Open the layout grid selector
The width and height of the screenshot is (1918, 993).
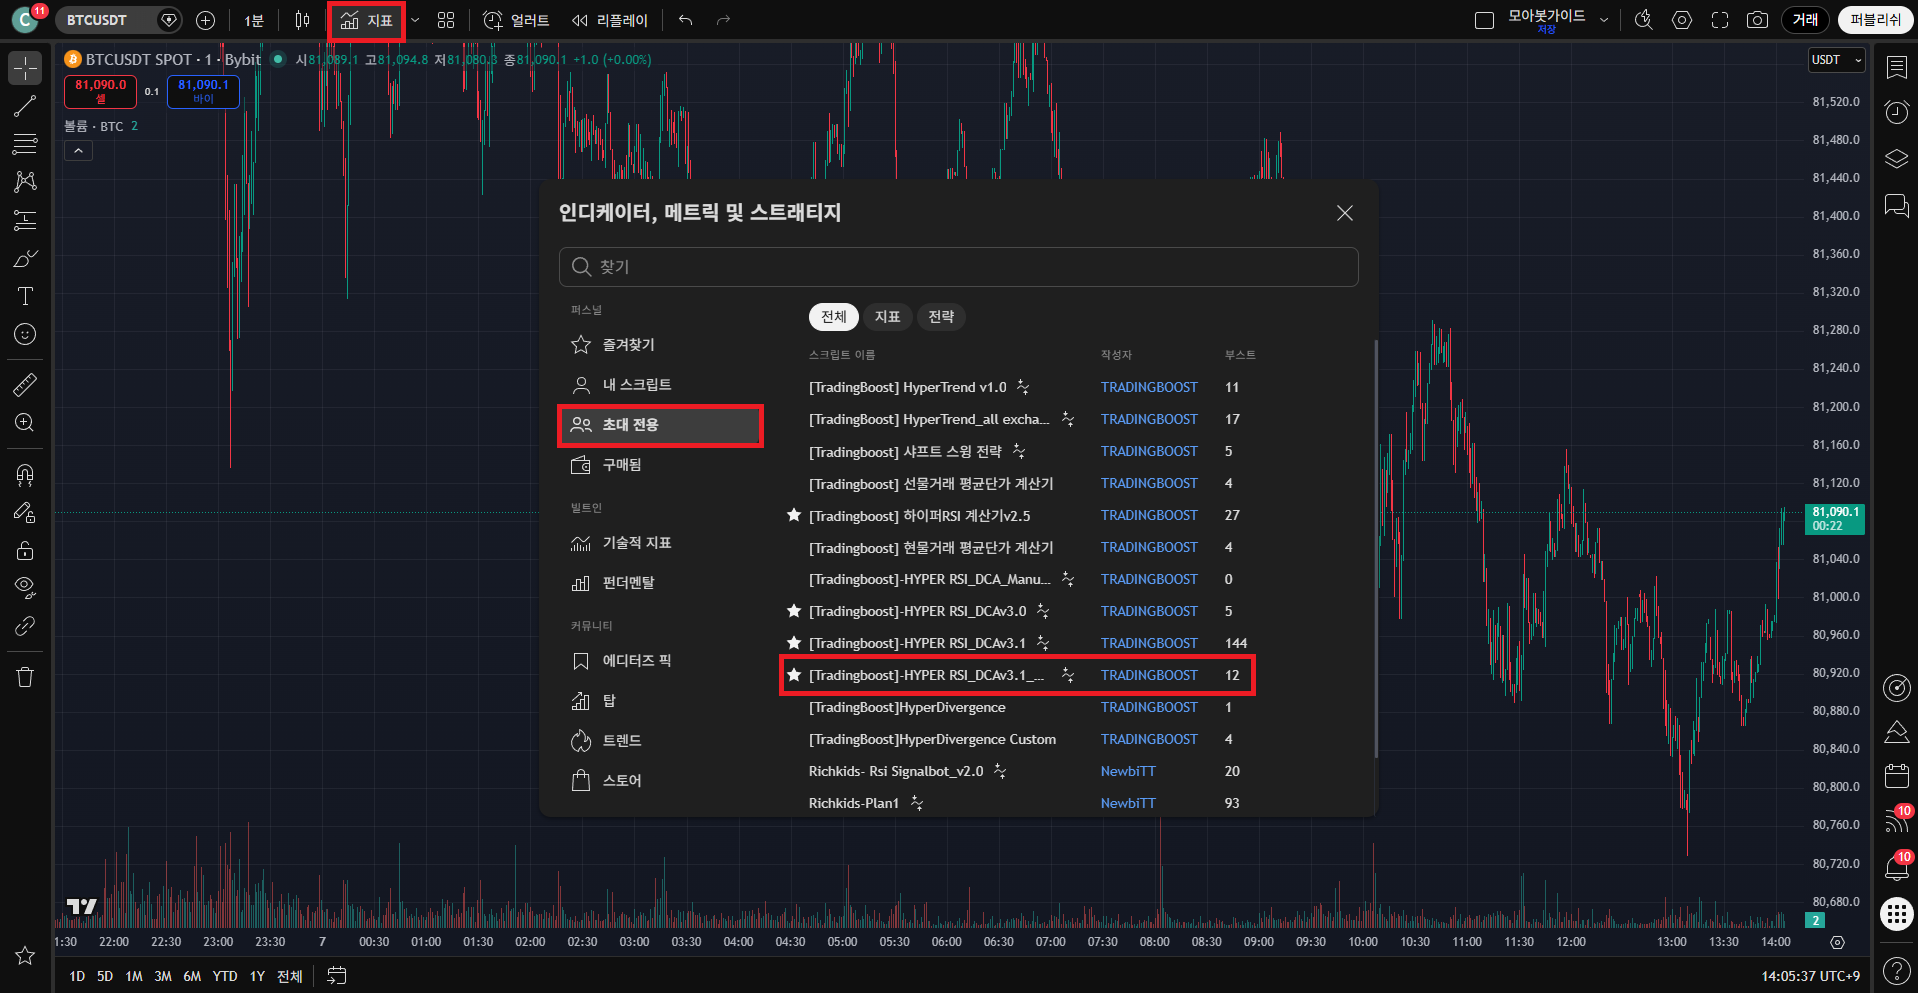446,20
